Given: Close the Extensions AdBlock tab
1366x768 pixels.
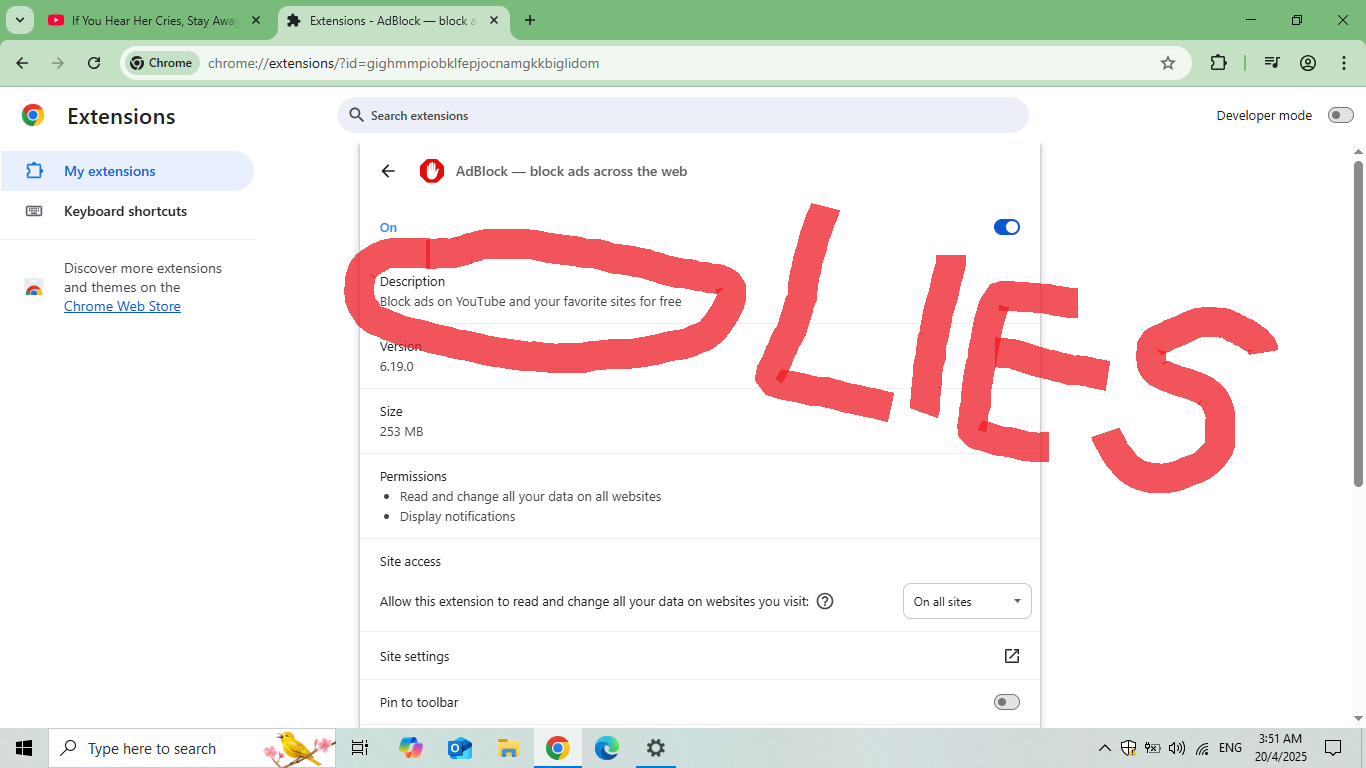Looking at the screenshot, I should pyautogui.click(x=493, y=20).
